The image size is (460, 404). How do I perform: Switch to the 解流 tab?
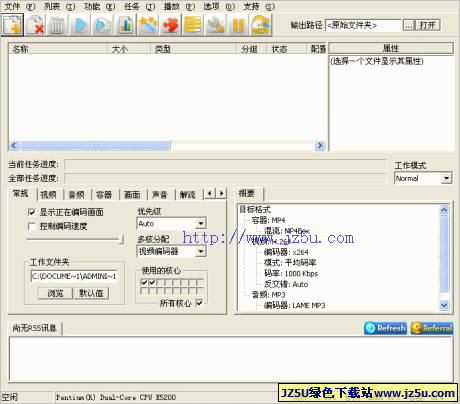click(188, 195)
